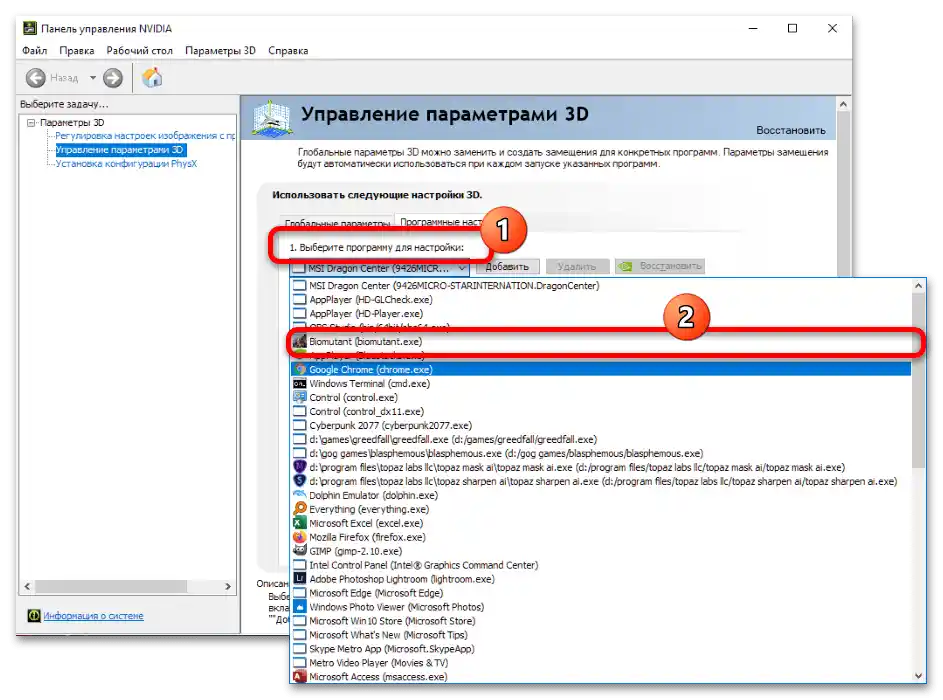Click the task tree scroll right arrow
The width and height of the screenshot is (943, 700).
tap(228, 586)
